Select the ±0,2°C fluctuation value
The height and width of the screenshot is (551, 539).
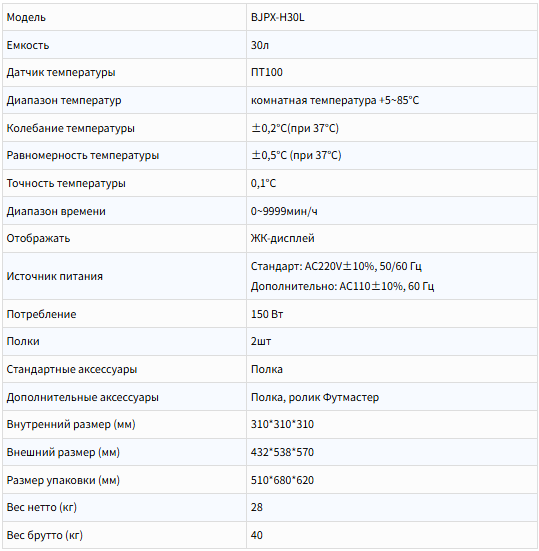click(x=294, y=128)
